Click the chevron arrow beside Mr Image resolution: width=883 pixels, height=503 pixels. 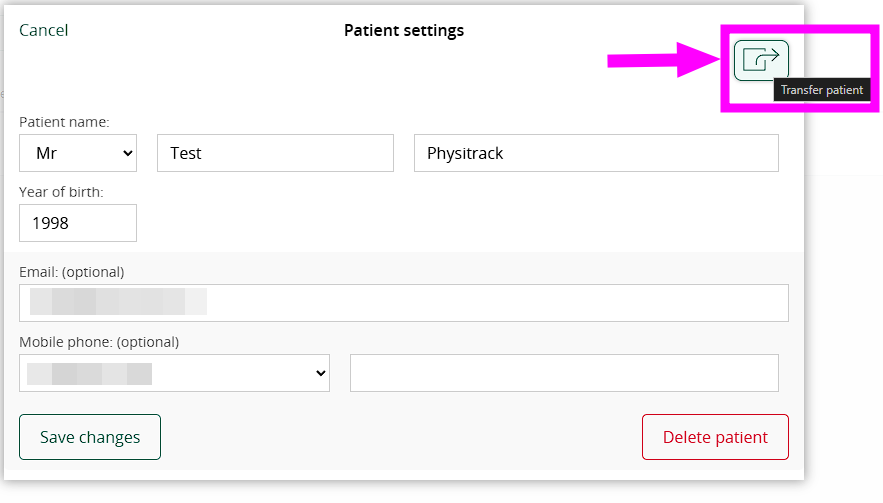(x=127, y=153)
